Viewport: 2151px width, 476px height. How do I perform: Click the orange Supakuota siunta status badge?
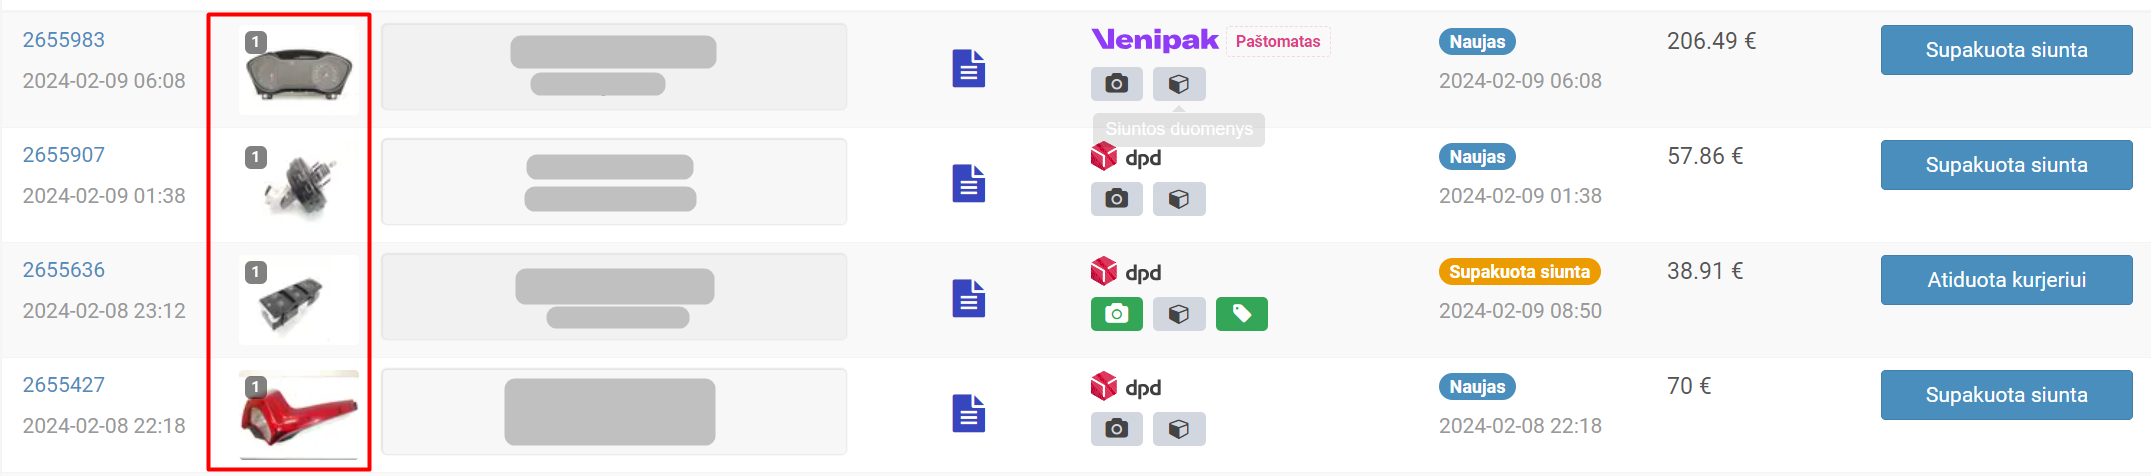coord(1519,272)
